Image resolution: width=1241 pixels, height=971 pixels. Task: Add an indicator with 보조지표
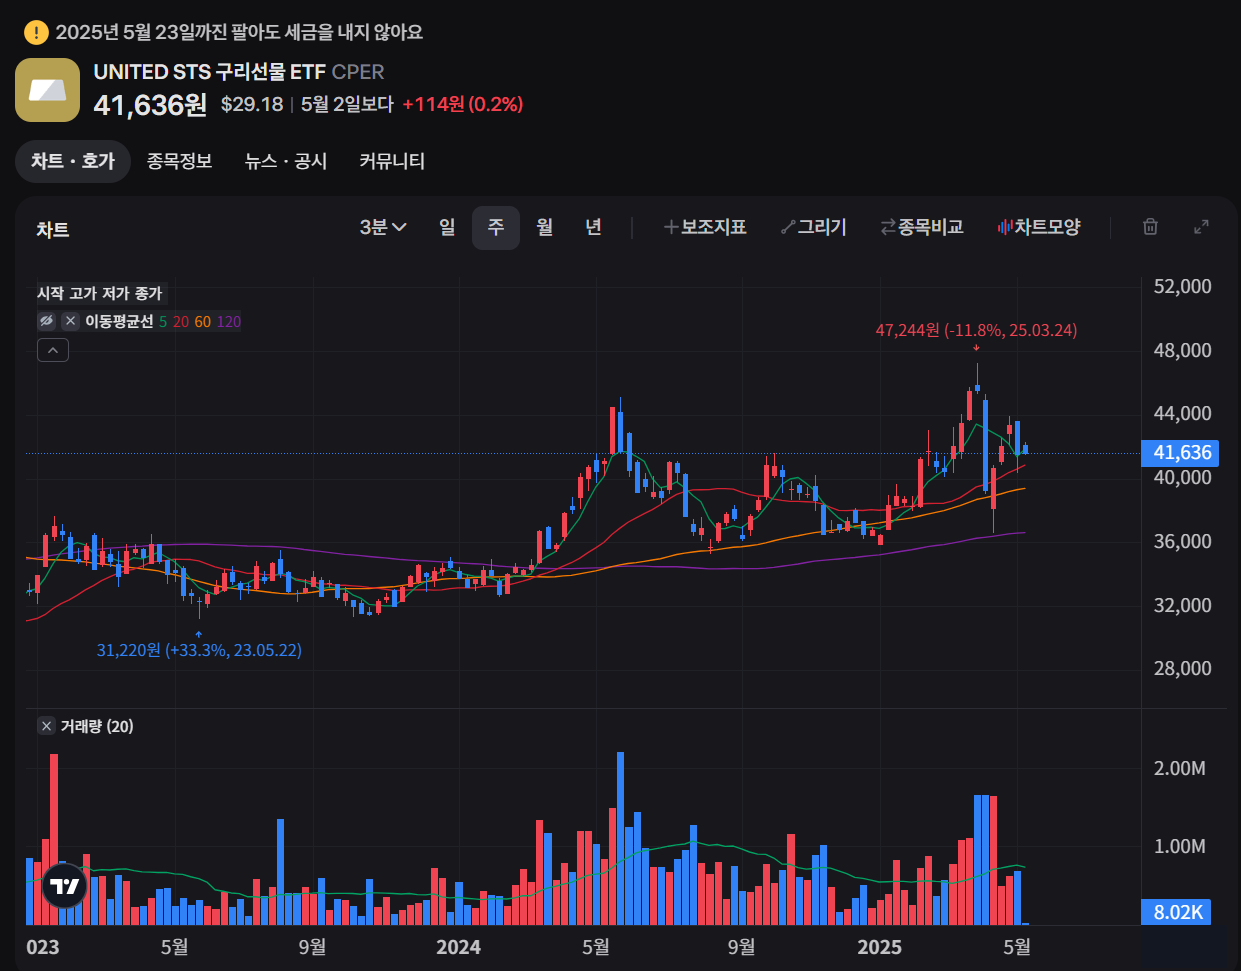pyautogui.click(x=705, y=227)
